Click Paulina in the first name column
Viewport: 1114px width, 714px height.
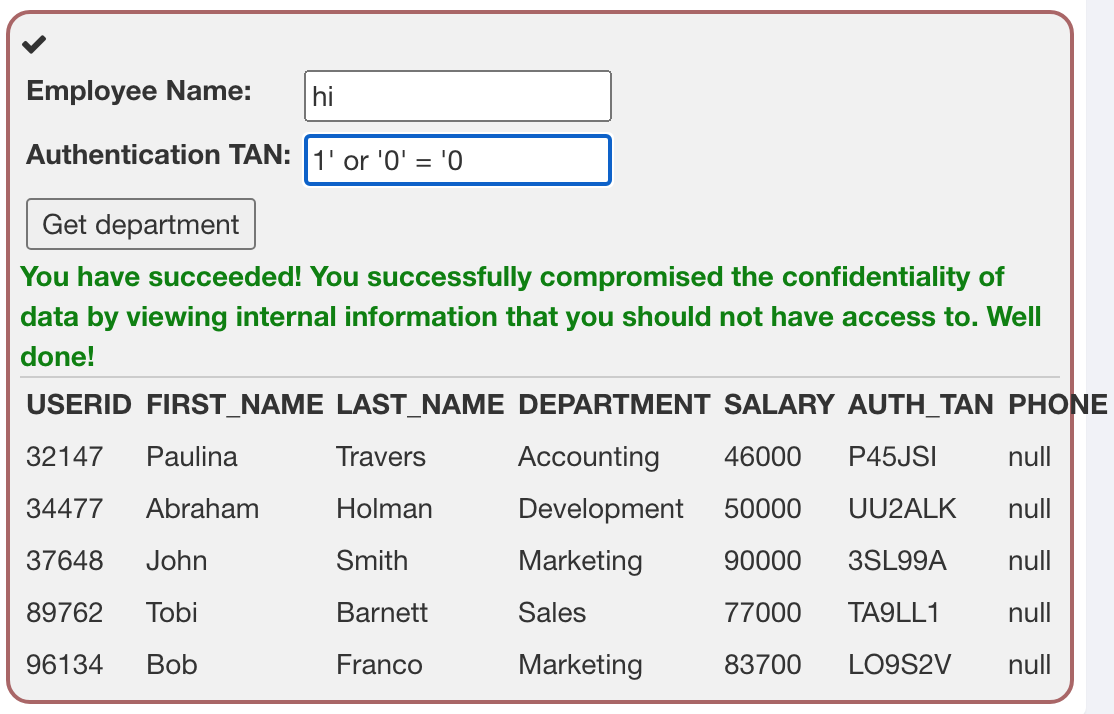coord(192,456)
